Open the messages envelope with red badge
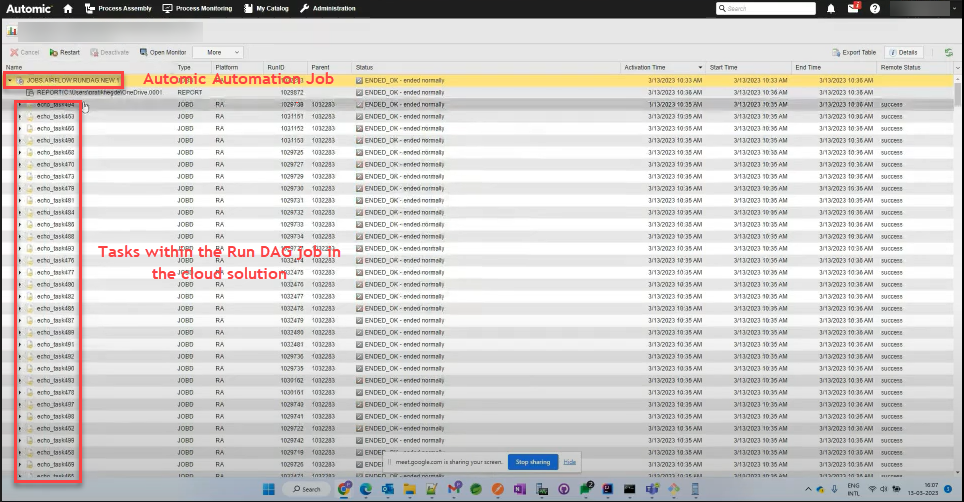This screenshot has width=964, height=502. (x=853, y=8)
